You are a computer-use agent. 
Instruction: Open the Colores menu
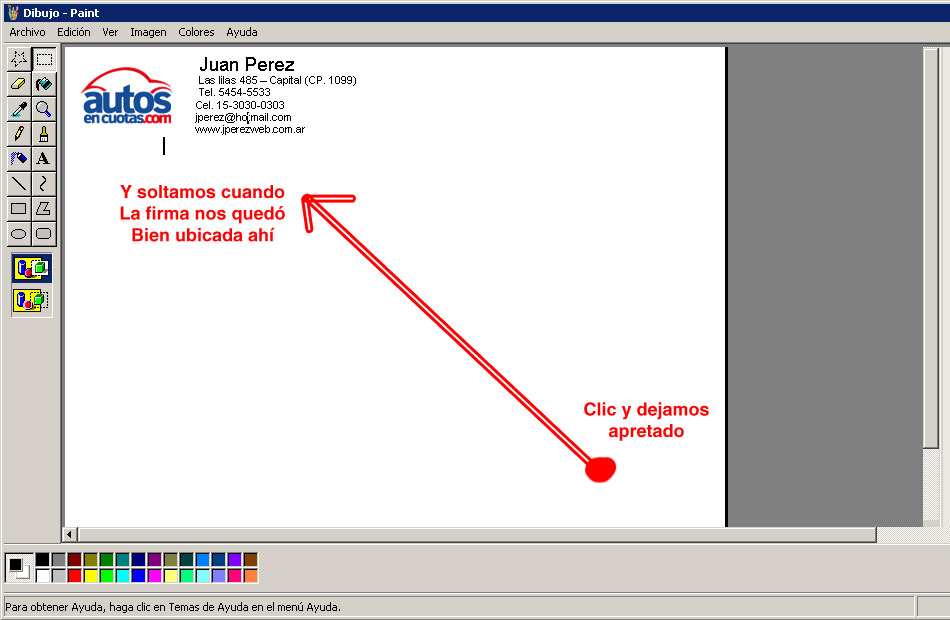196,31
